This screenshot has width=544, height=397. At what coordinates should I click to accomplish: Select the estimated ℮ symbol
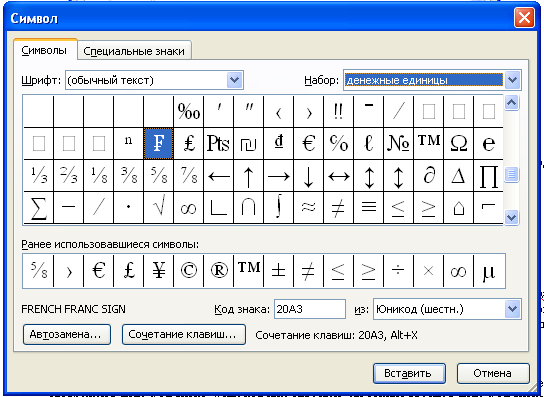[x=488, y=143]
